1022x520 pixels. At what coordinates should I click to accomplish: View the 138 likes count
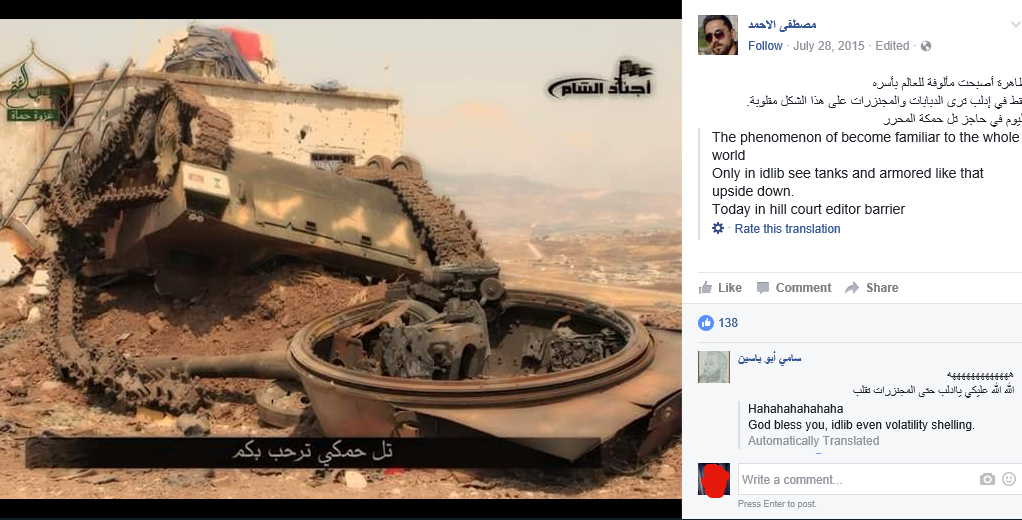tap(728, 323)
